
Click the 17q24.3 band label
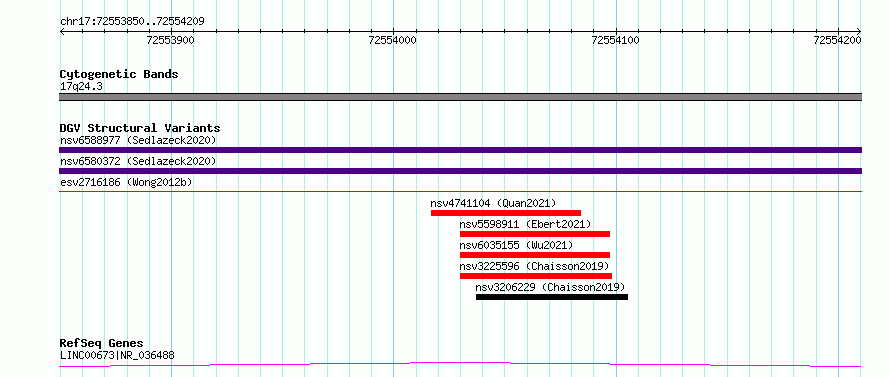81,87
